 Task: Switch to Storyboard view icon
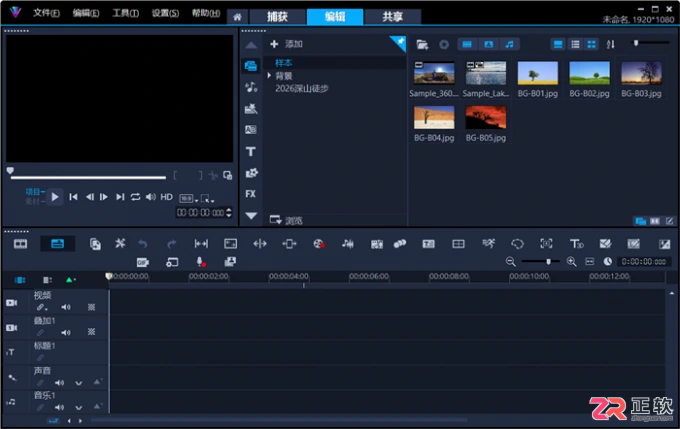[20, 244]
